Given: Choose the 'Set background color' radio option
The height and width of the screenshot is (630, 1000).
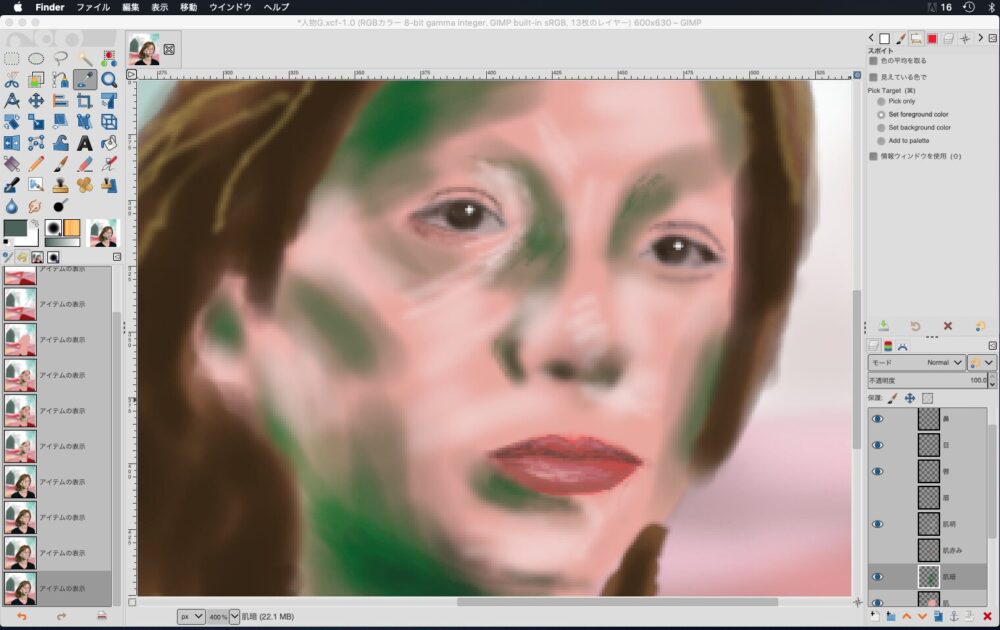Looking at the screenshot, I should point(881,128).
